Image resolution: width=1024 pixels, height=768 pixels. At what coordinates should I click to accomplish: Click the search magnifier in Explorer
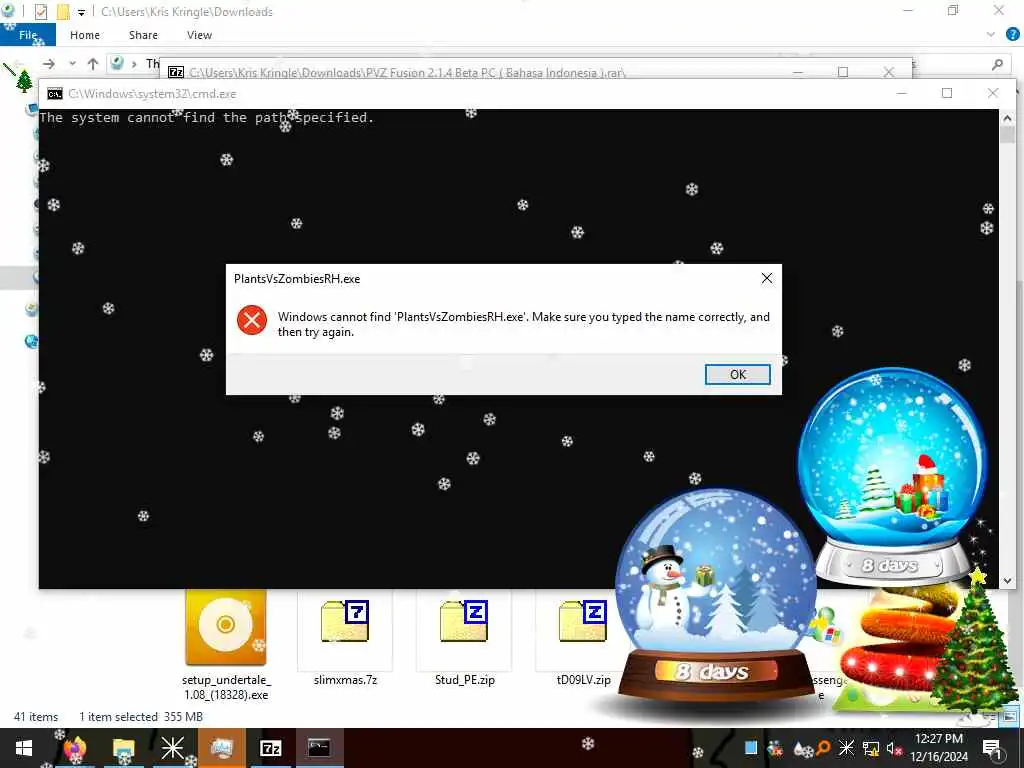point(997,64)
